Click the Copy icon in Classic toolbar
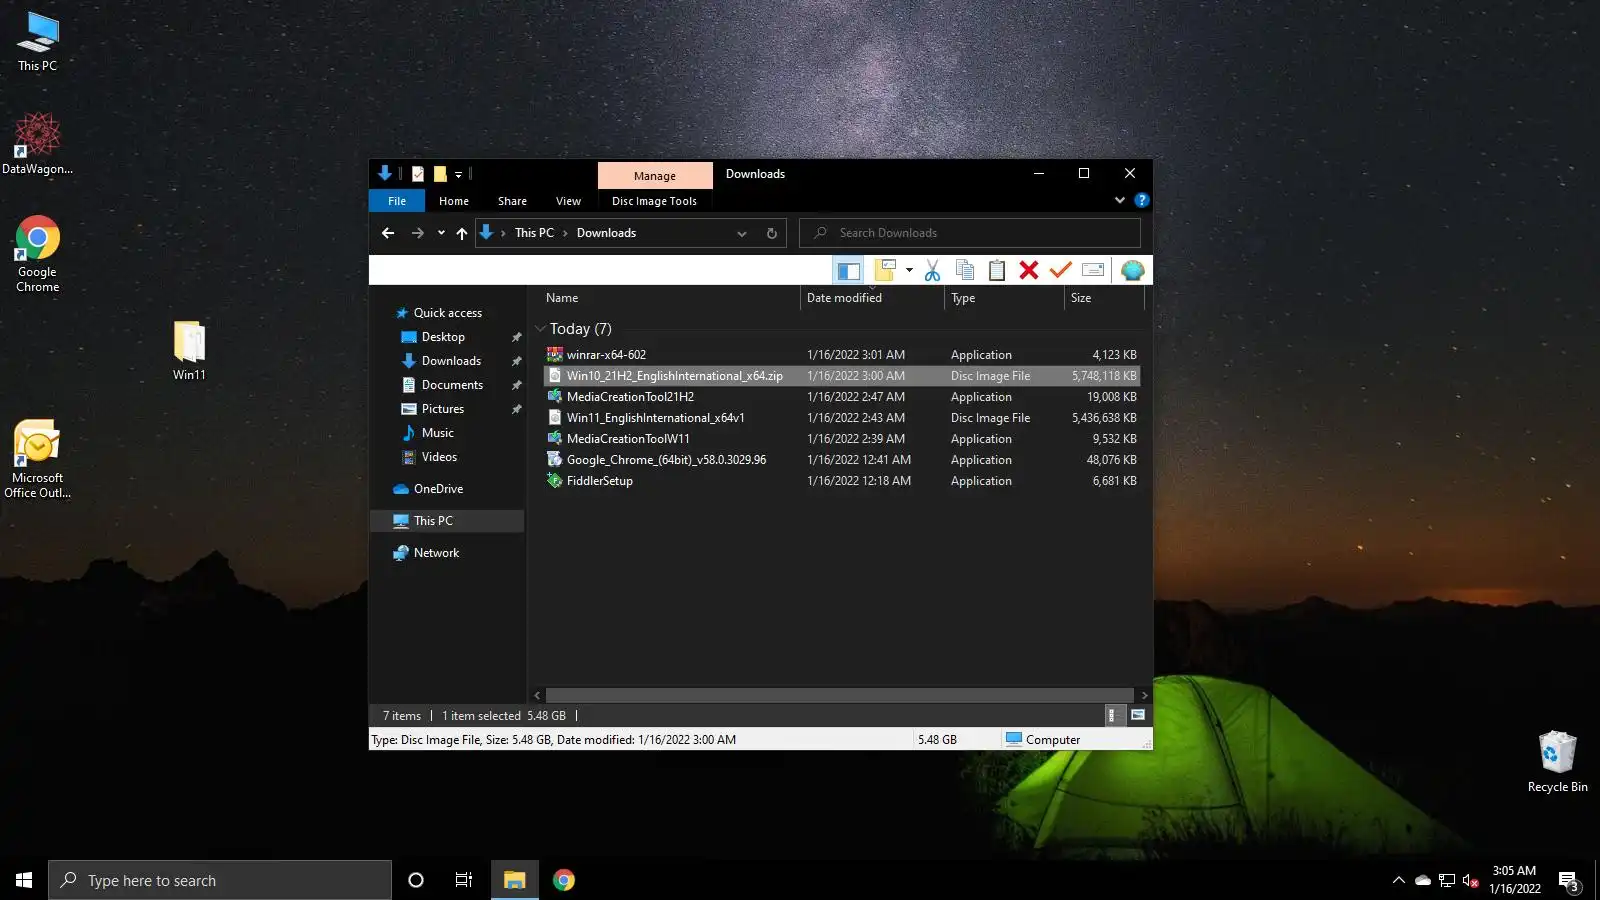1600x900 pixels. coord(965,270)
